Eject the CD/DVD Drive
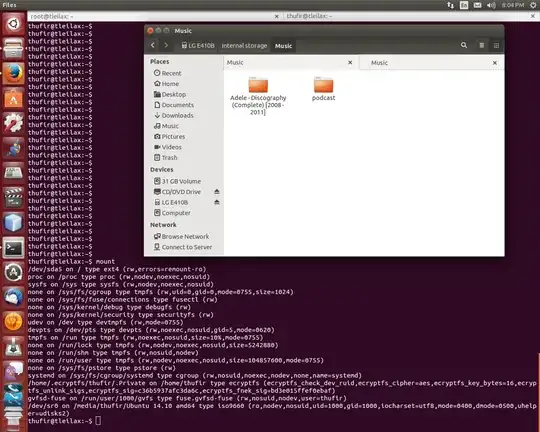540x432 pixels. (x=217, y=192)
